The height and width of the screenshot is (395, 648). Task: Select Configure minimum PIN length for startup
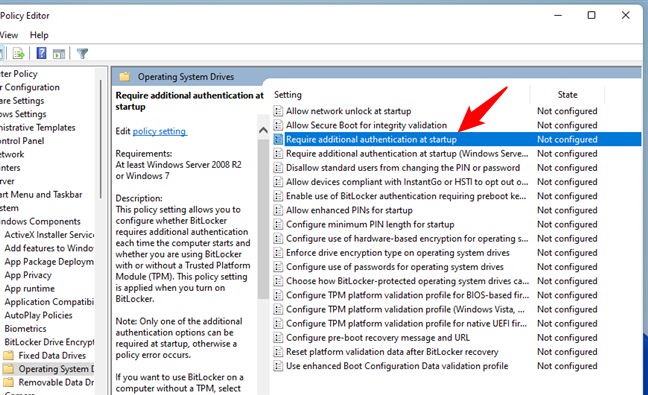click(370, 224)
